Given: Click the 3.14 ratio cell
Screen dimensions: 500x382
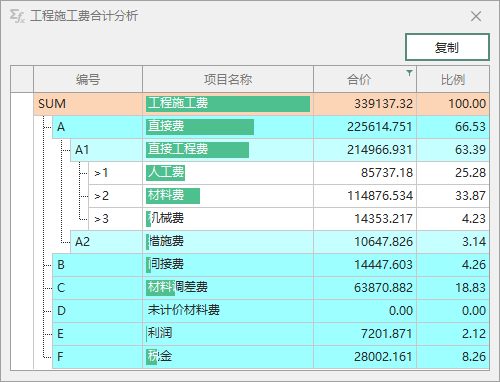Looking at the screenshot, I should tap(453, 242).
